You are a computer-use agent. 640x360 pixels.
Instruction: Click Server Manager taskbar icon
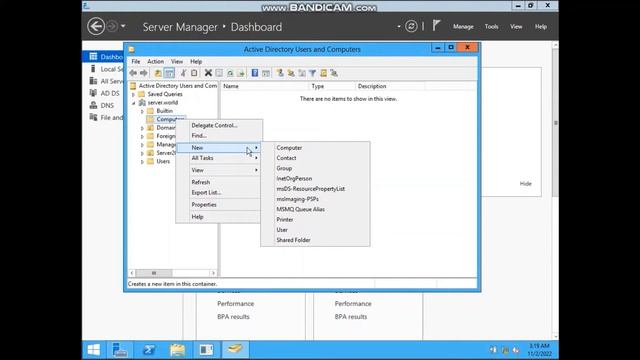click(x=120, y=350)
